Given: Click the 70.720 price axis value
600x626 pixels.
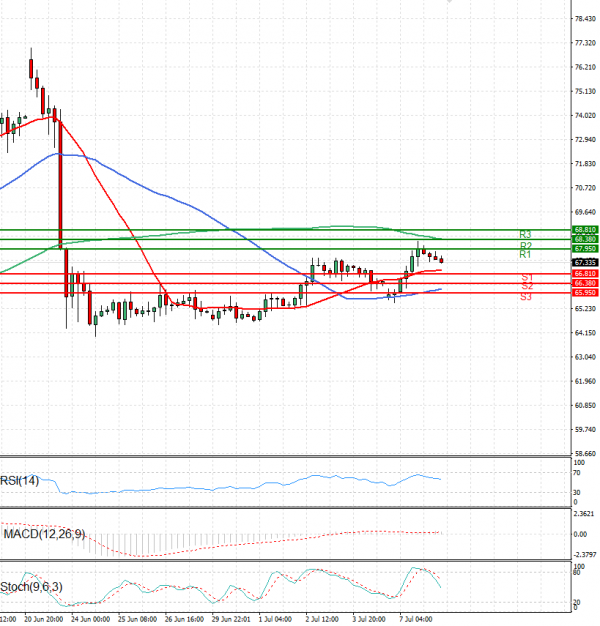Looking at the screenshot, I should coord(585,188).
